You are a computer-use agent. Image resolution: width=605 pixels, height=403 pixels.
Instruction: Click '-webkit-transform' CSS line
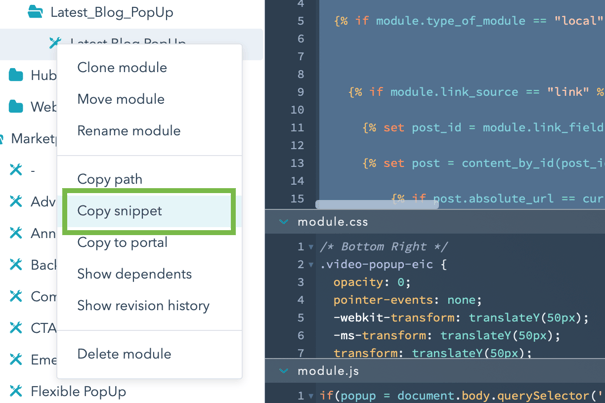(461, 318)
